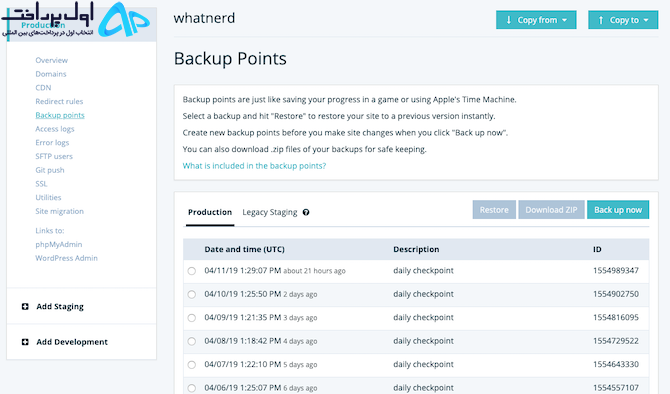
Task: Follow the phpMyAdmin link
Action: pos(59,244)
